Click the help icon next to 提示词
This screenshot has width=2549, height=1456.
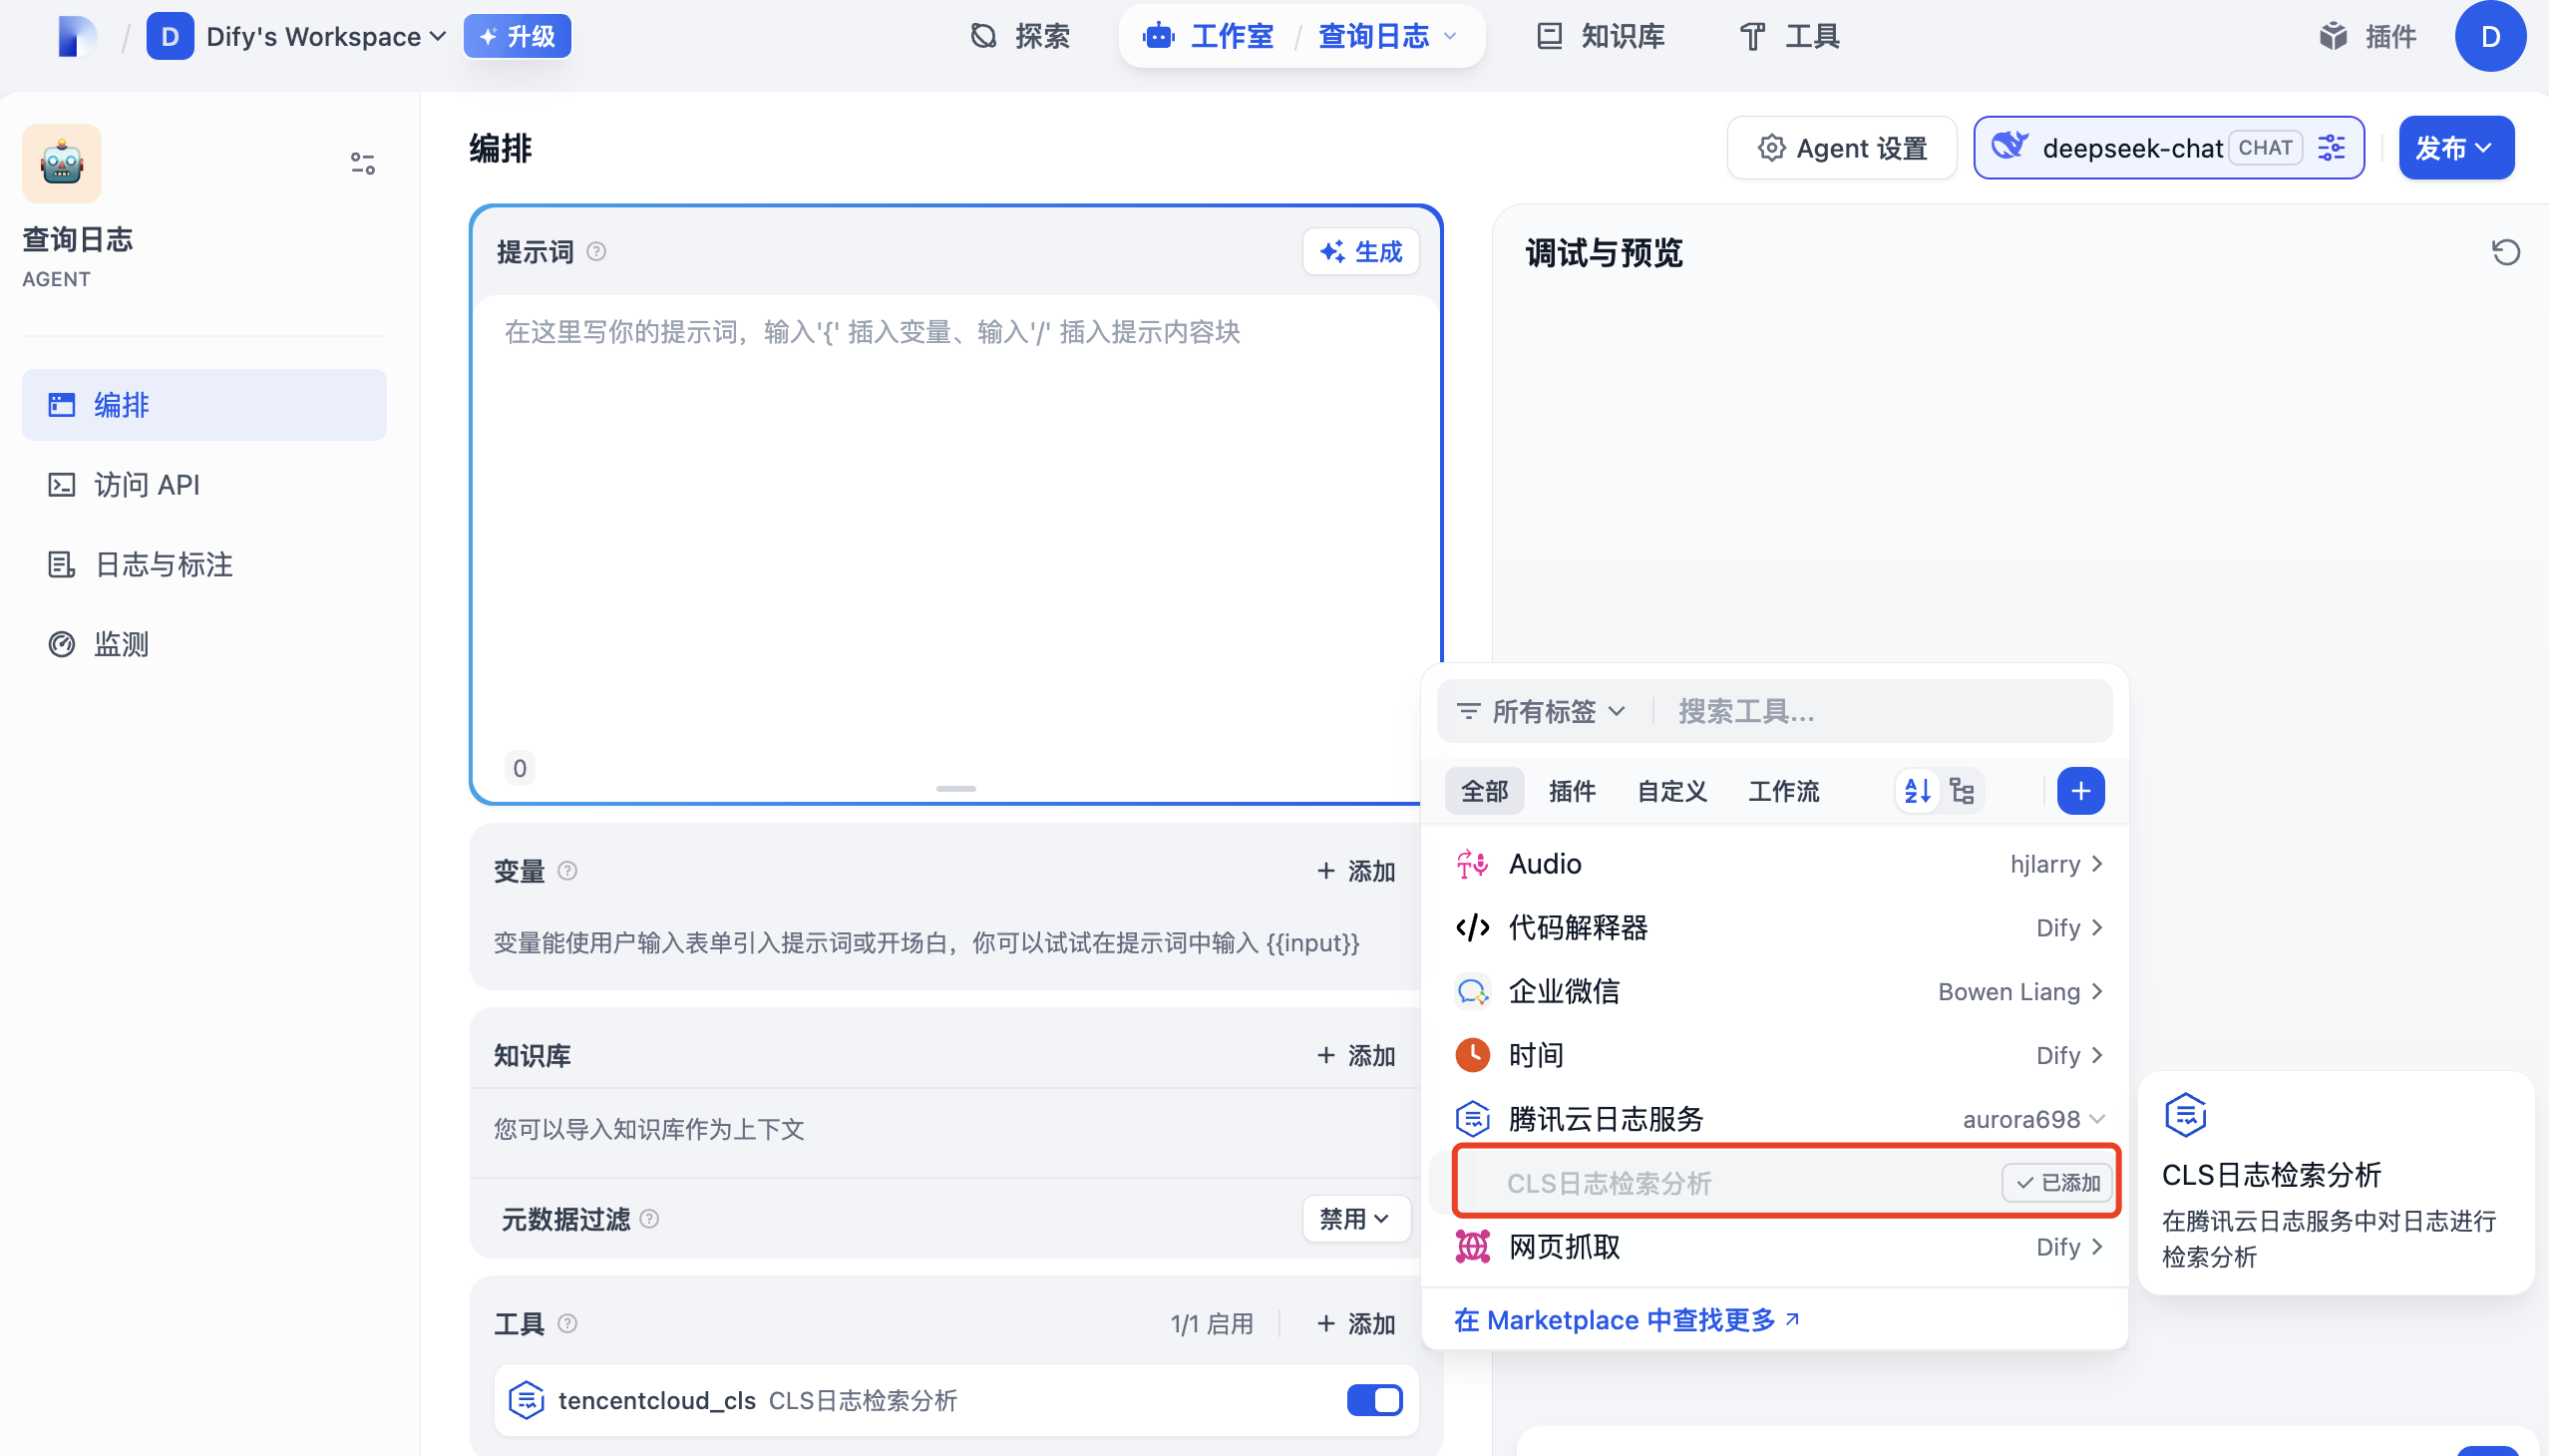(x=596, y=252)
